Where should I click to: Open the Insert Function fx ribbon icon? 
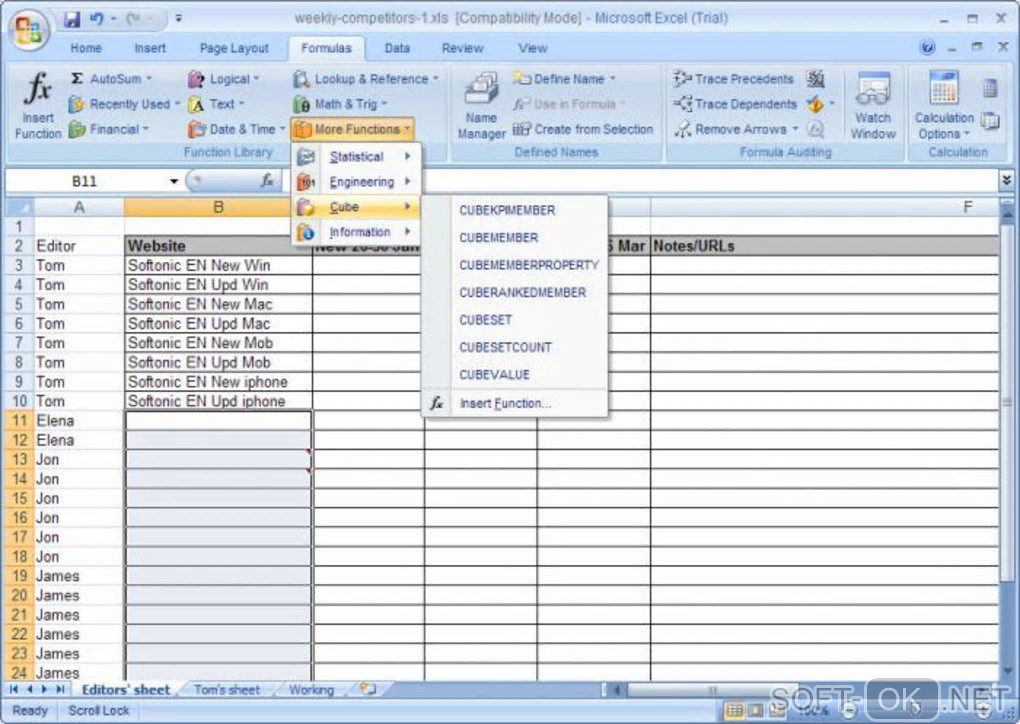click(37, 88)
